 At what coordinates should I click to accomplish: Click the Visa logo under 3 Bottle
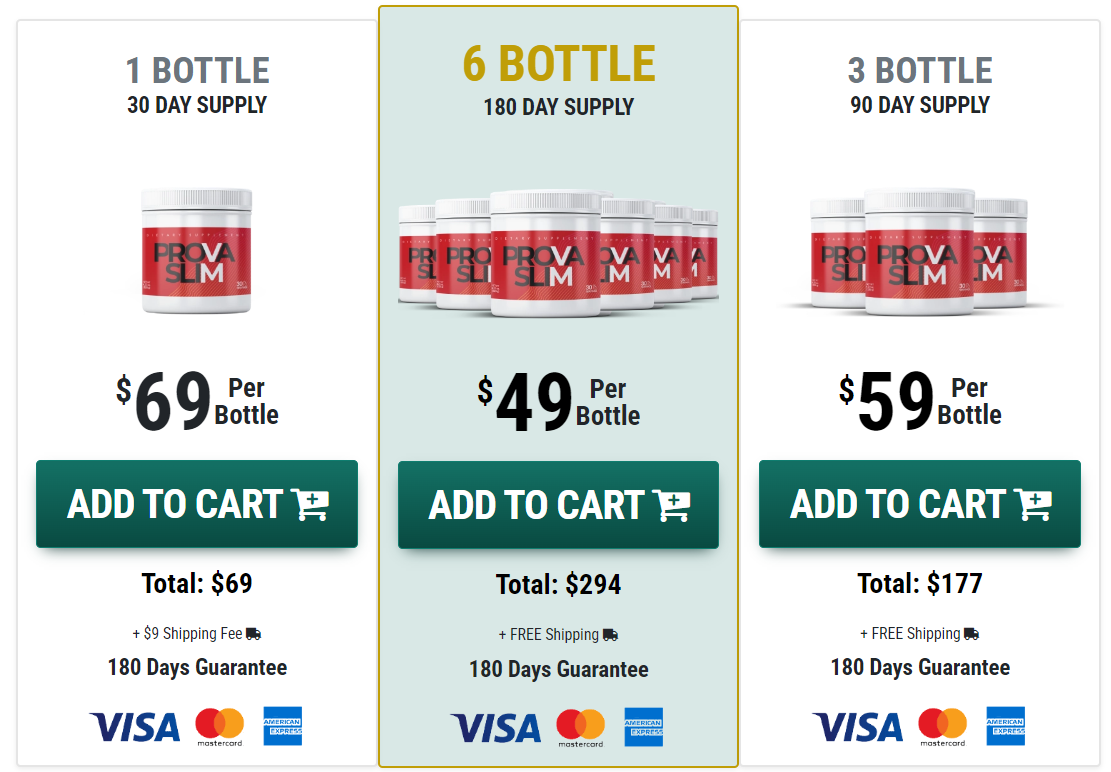pos(858,726)
